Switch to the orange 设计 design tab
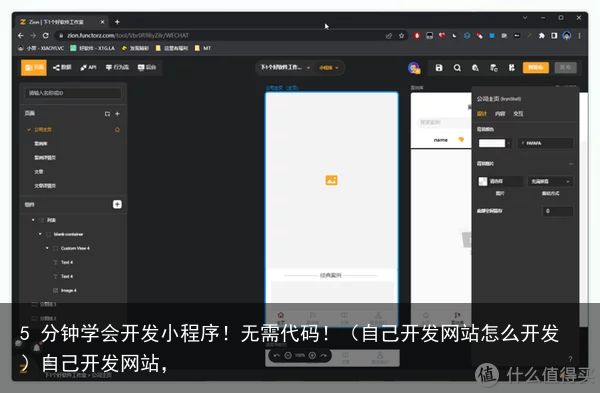Image resolution: width=600 pixels, height=393 pixels. [482, 114]
